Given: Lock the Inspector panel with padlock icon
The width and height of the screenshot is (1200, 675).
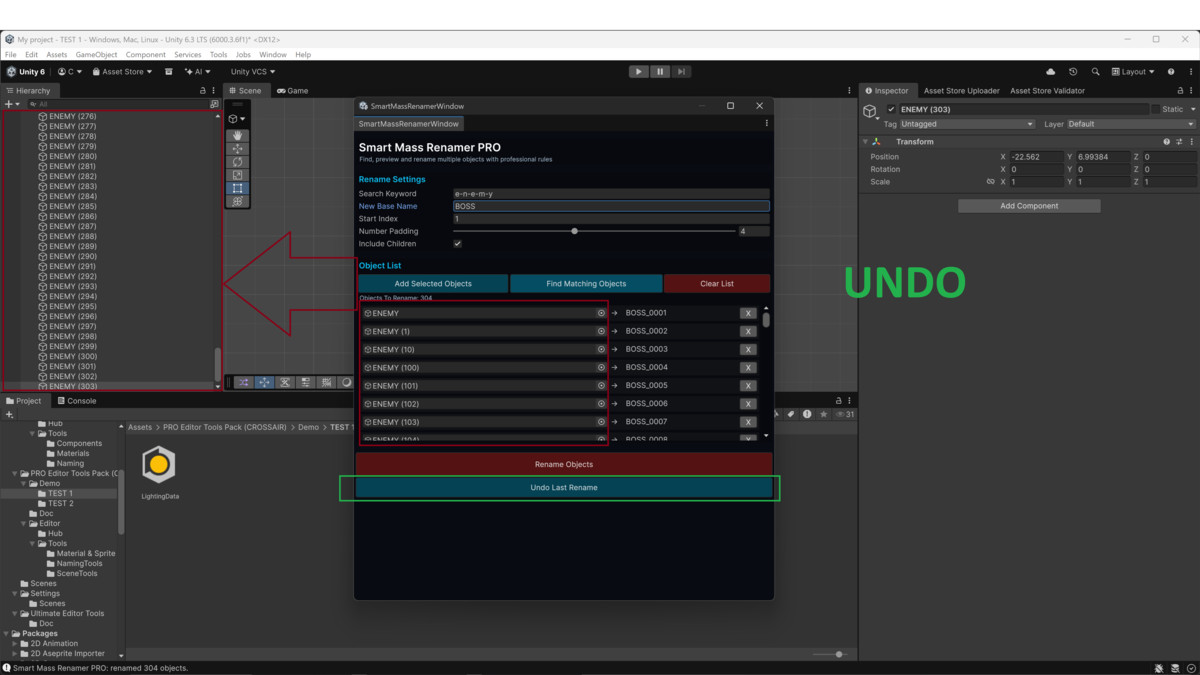Looking at the screenshot, I should point(1179,91).
